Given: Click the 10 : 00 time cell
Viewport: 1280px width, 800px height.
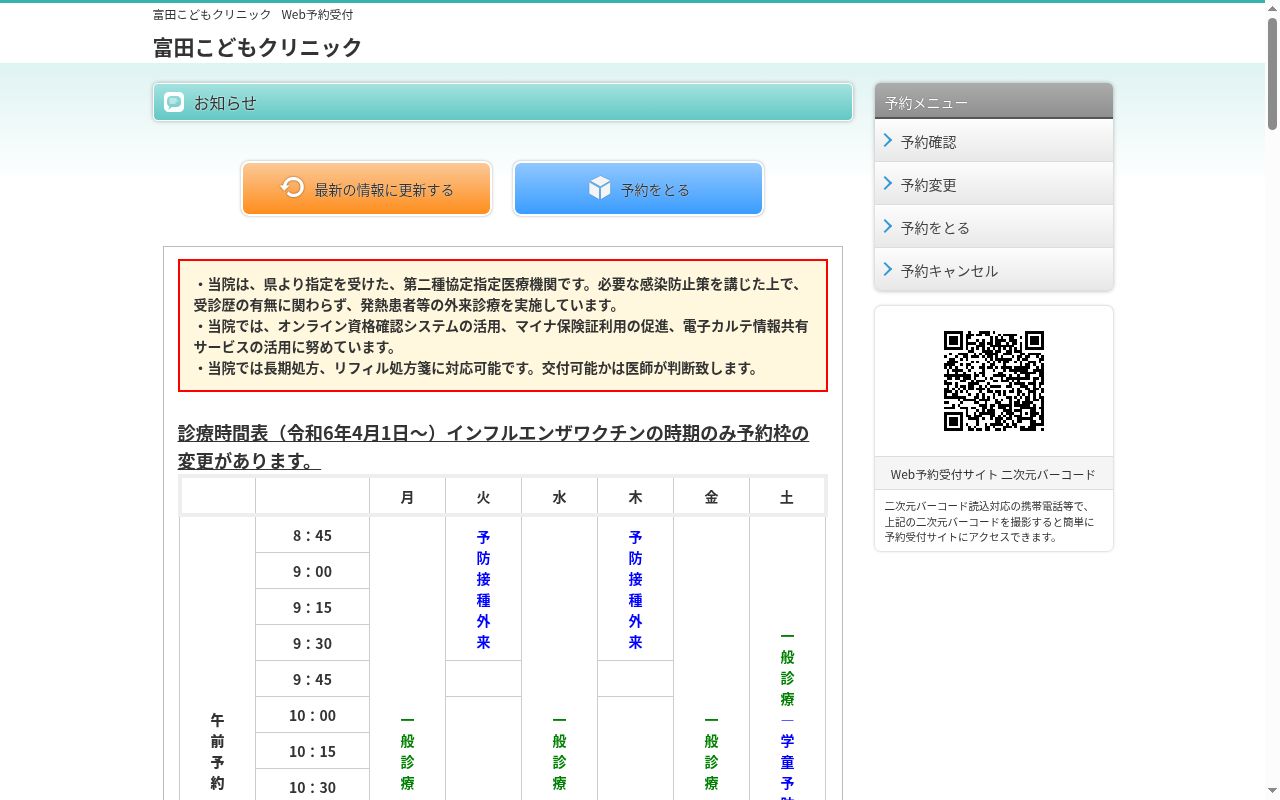Looking at the screenshot, I should coord(312,715).
